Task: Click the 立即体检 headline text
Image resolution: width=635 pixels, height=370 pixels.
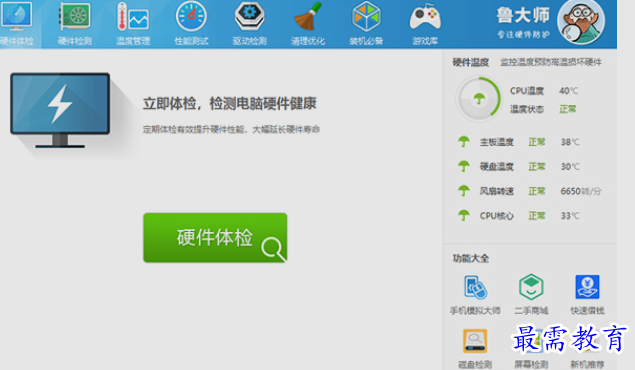Action: (229, 104)
